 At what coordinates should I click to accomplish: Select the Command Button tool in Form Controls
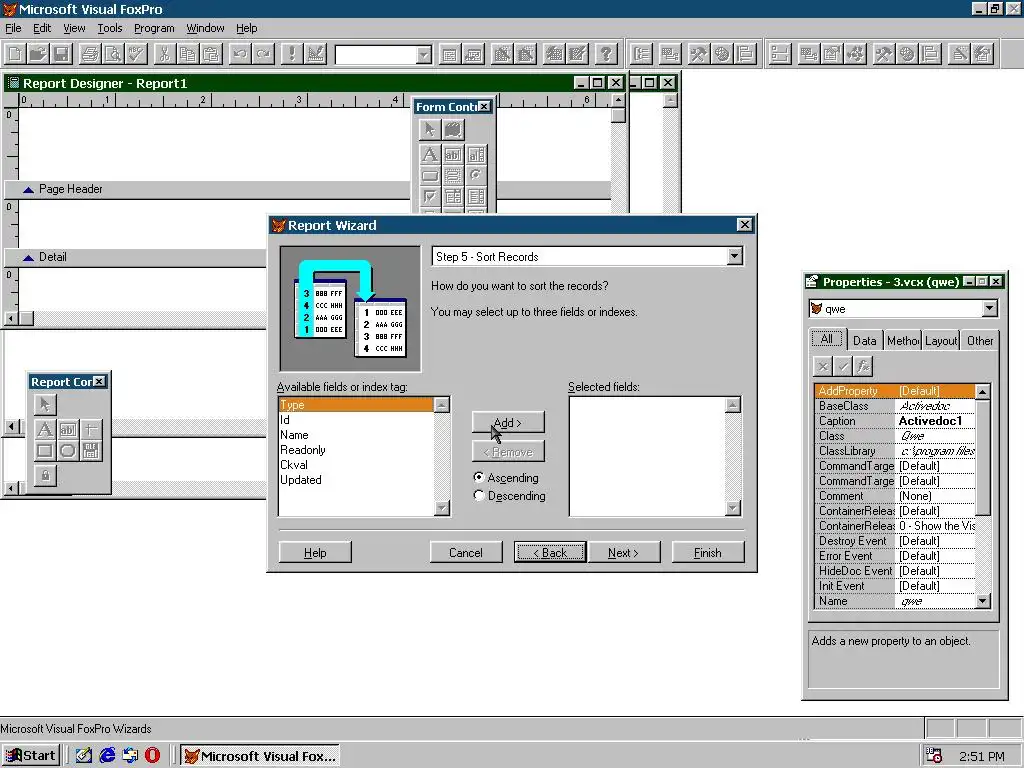click(x=429, y=175)
